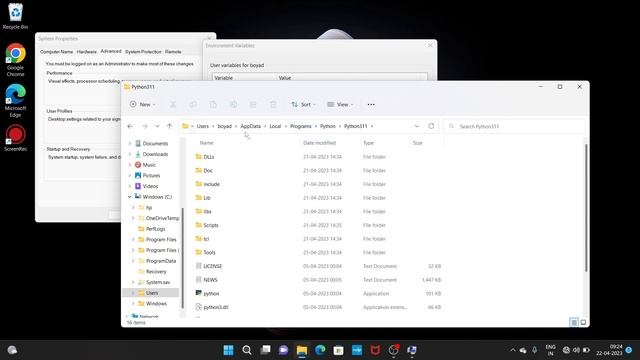Expand the Program Files tree node

(133, 240)
